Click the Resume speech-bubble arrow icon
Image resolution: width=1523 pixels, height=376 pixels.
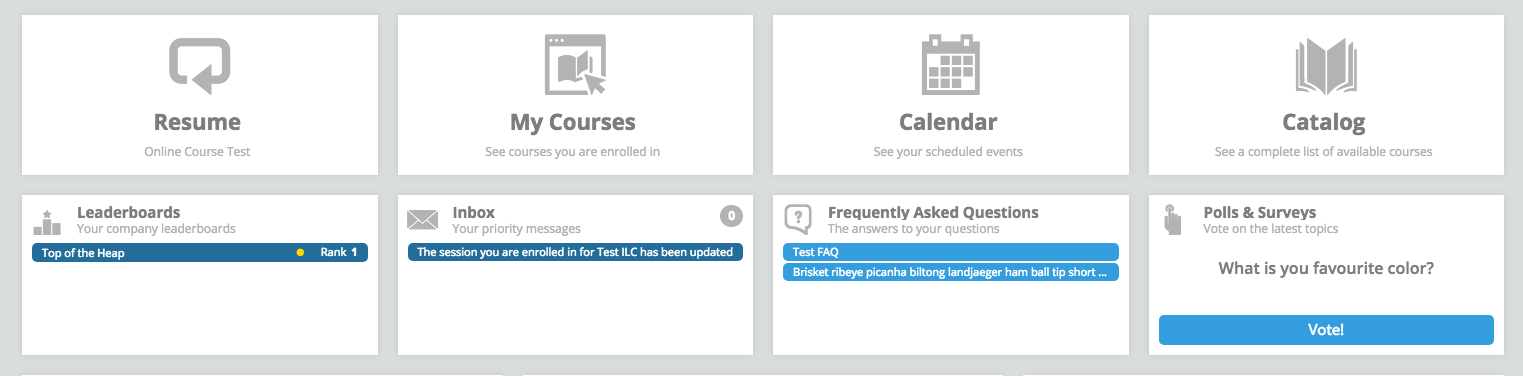[x=199, y=65]
